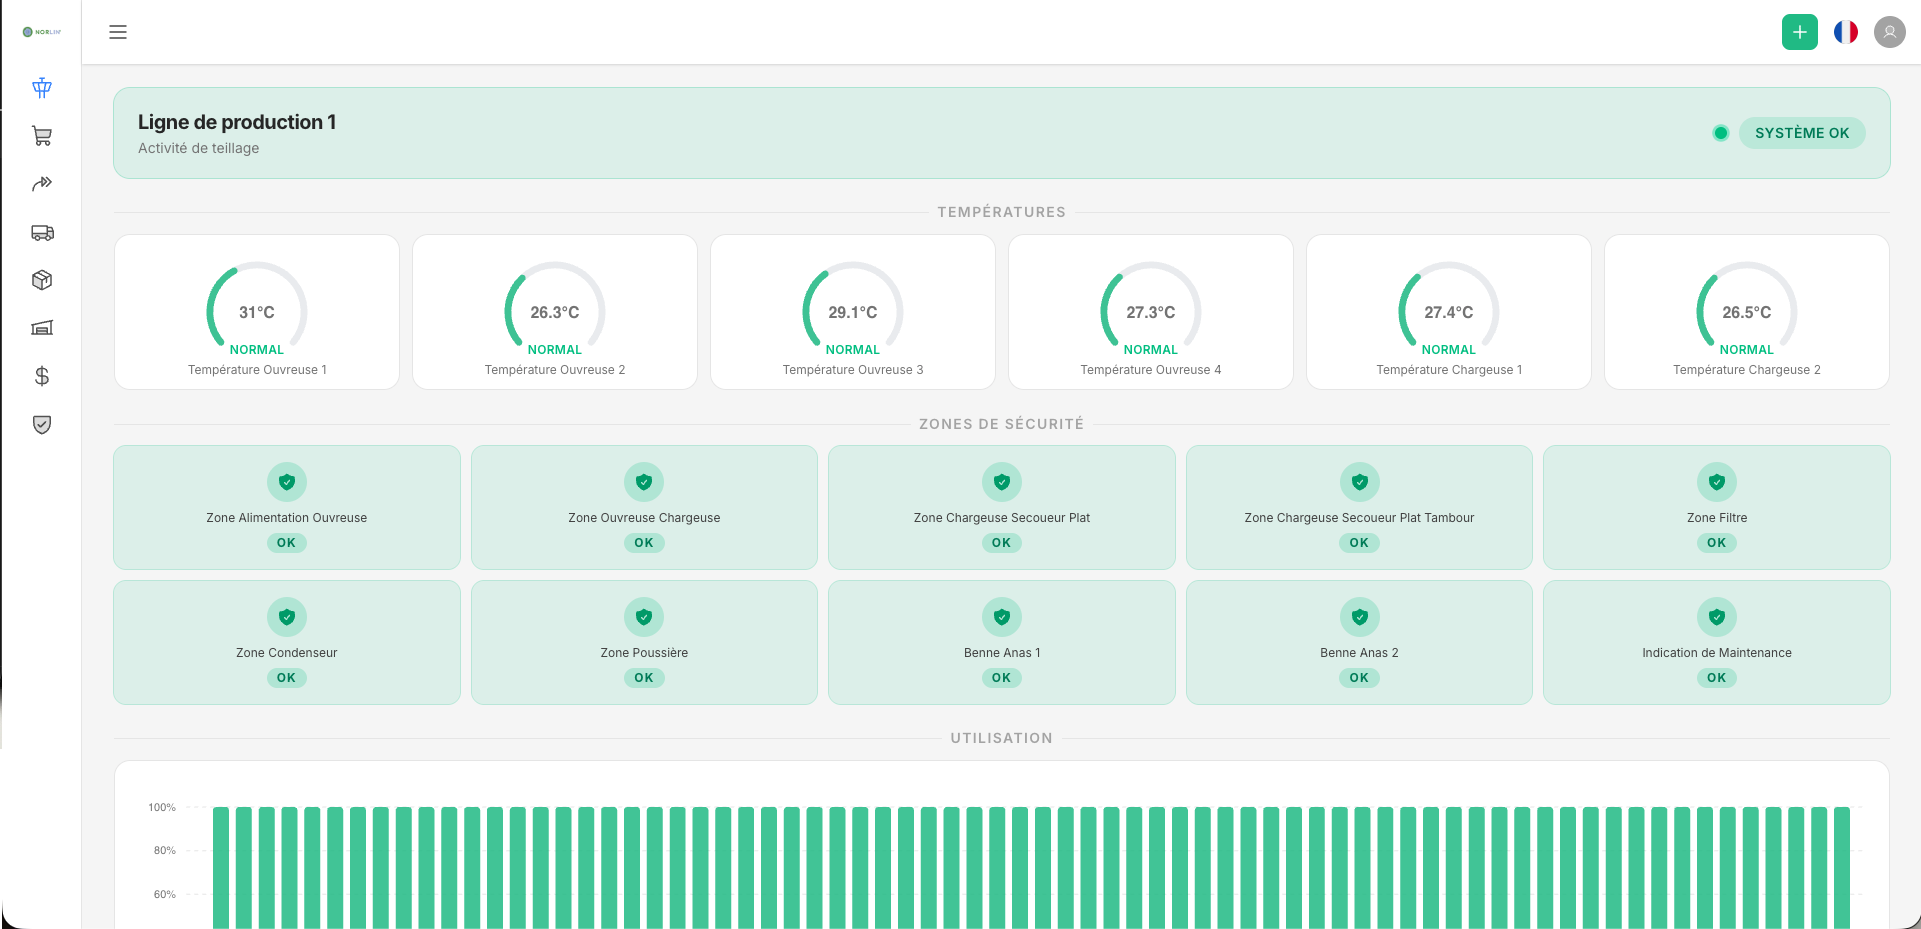1921x929 pixels.
Task: Click the shield icon of Zone Alimentation Ouvreuse
Action: point(287,482)
